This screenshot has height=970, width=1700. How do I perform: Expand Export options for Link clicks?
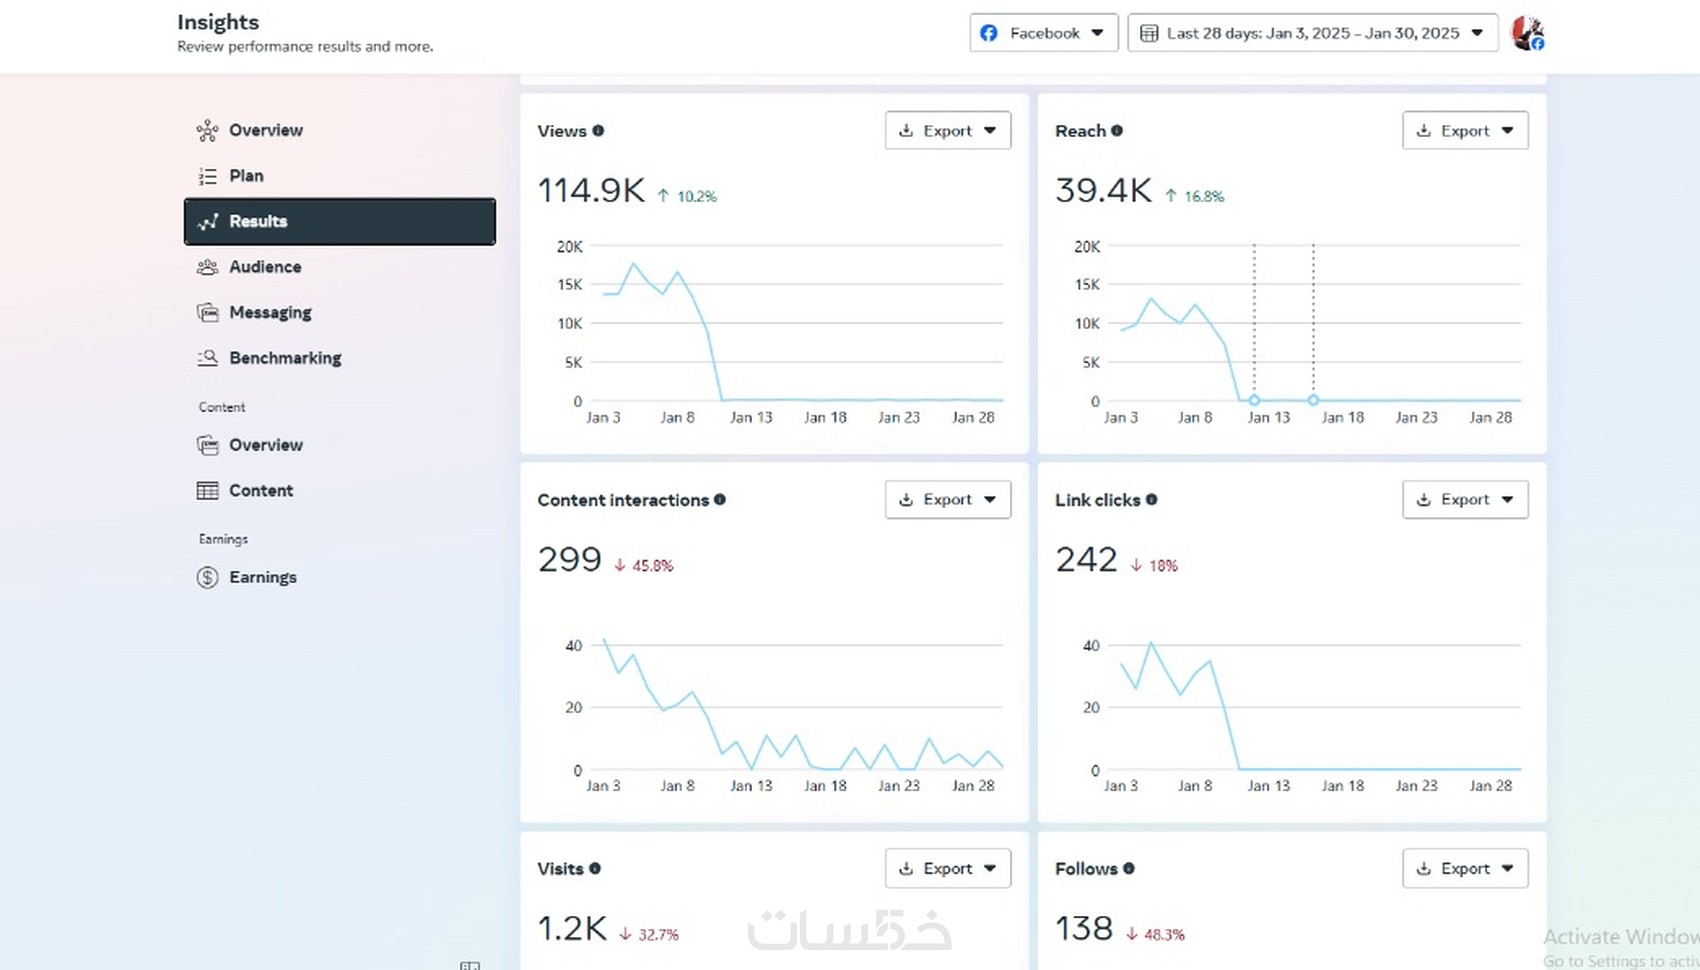click(1466, 500)
